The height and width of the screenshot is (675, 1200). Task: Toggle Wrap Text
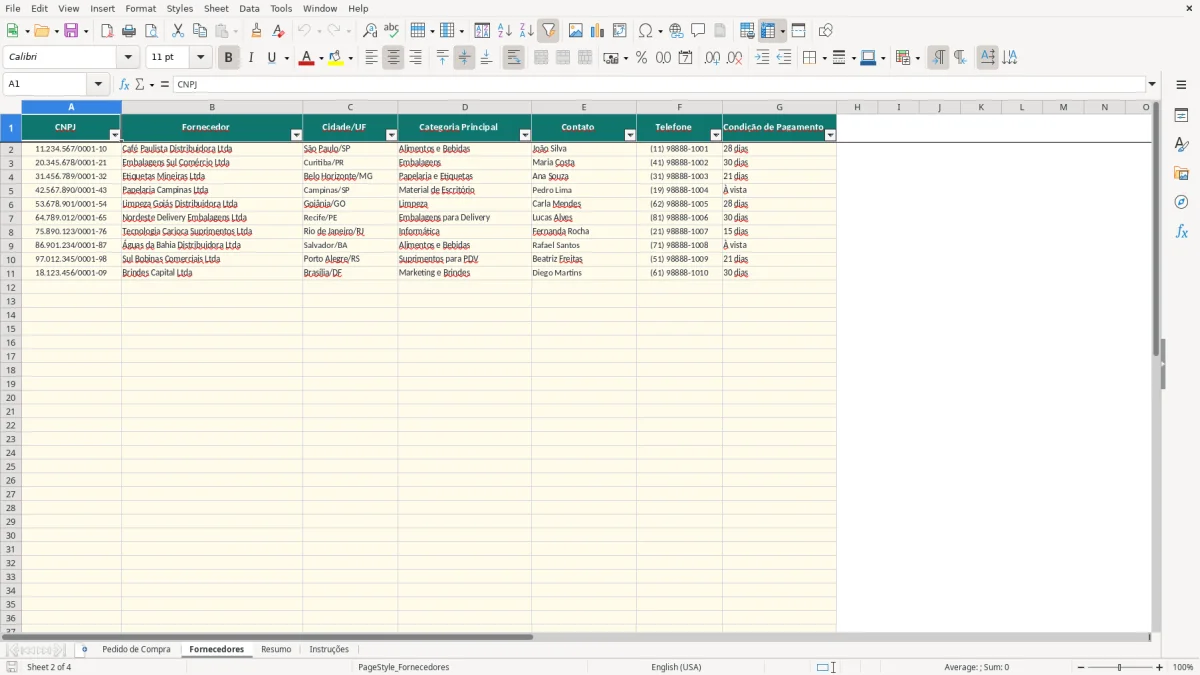tap(513, 58)
